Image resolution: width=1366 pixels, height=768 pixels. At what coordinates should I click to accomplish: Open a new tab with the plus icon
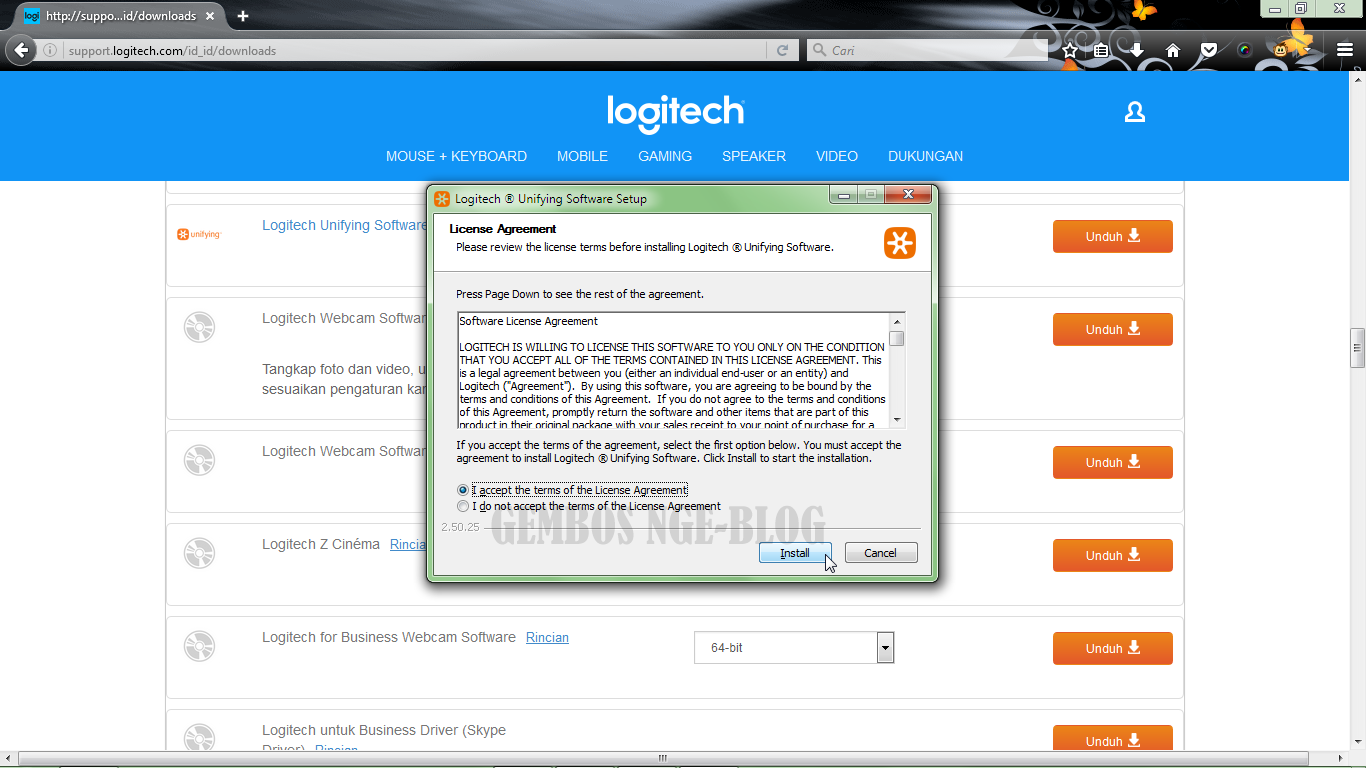pos(243,16)
